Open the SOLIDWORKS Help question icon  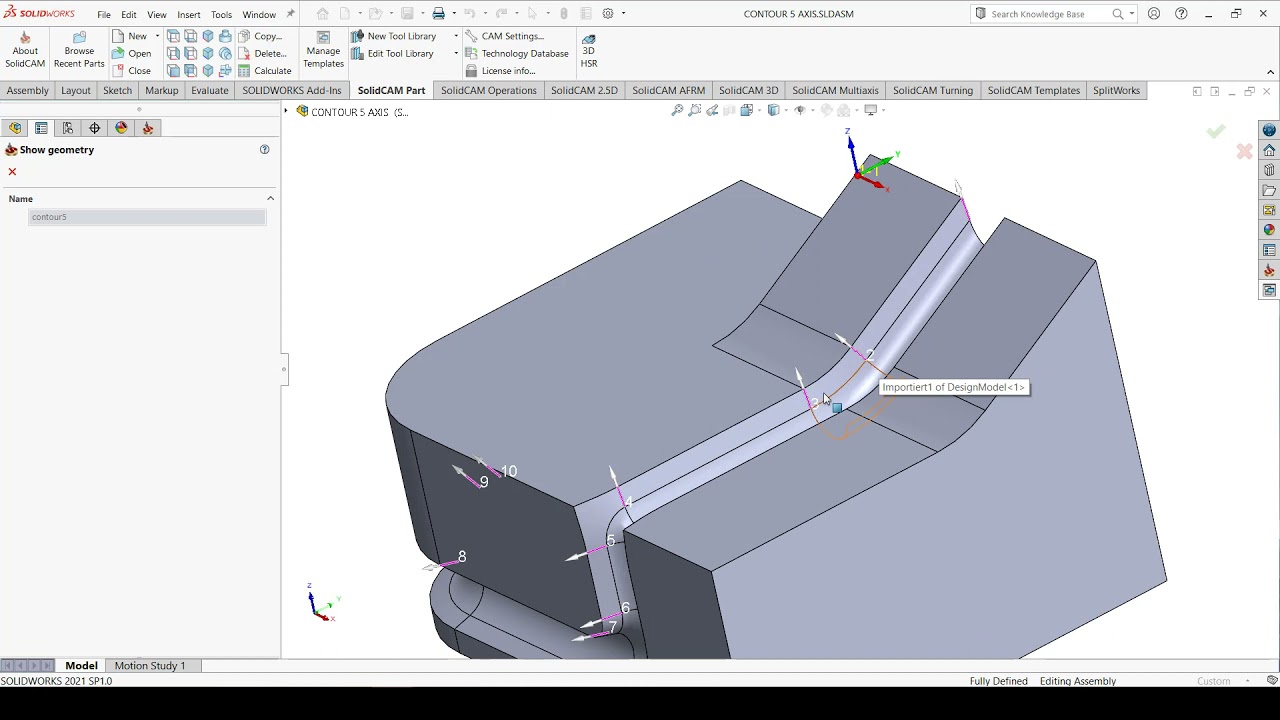1182,14
